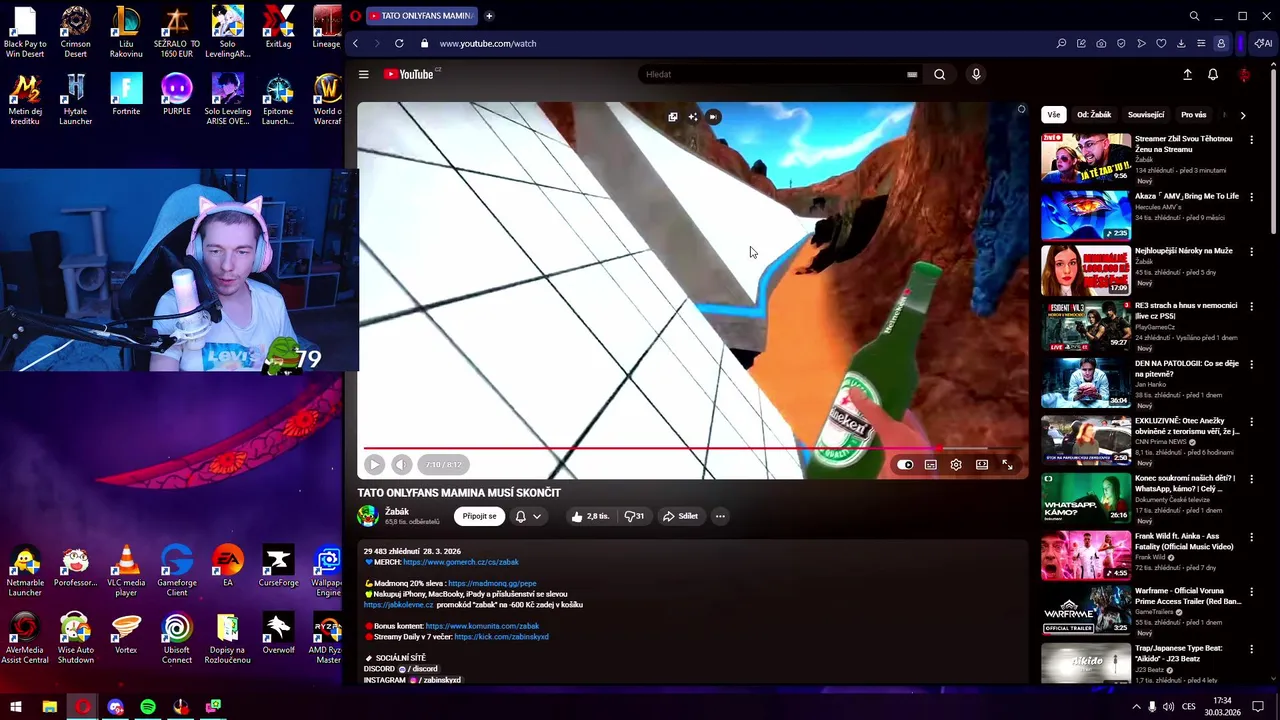Show hidden system tray icons chevron
This screenshot has width=1280, height=720.
[1136, 707]
